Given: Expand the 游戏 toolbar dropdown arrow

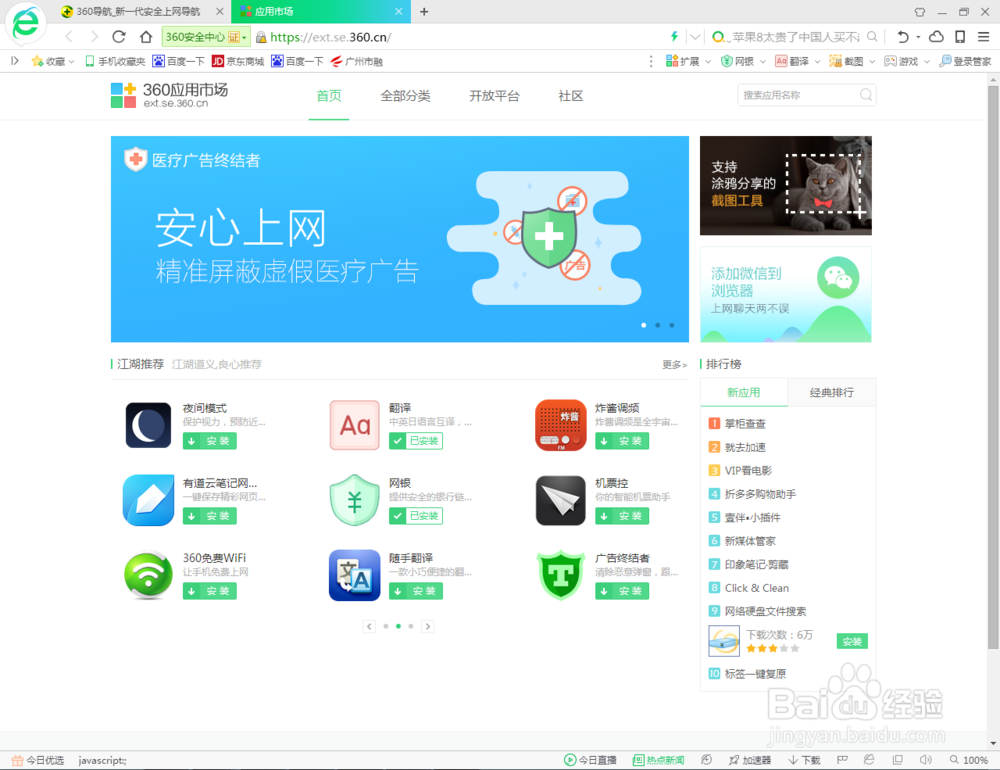Looking at the screenshot, I should (927, 62).
